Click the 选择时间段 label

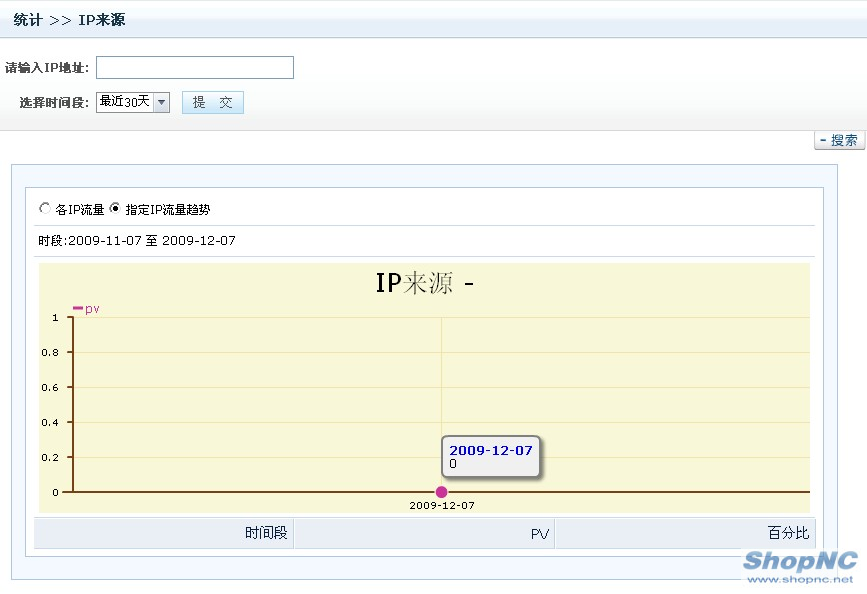54,103
